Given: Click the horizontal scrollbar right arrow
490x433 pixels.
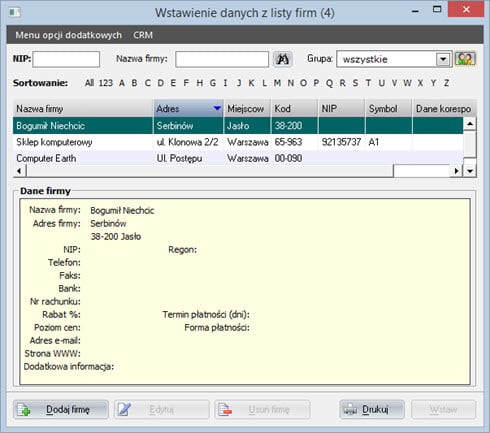Looking at the screenshot, I should [x=456, y=171].
